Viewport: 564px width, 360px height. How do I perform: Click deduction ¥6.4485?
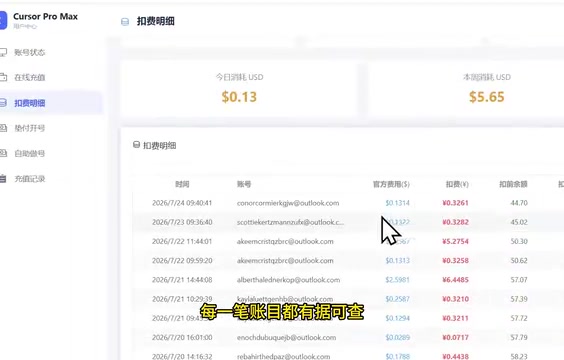455,280
